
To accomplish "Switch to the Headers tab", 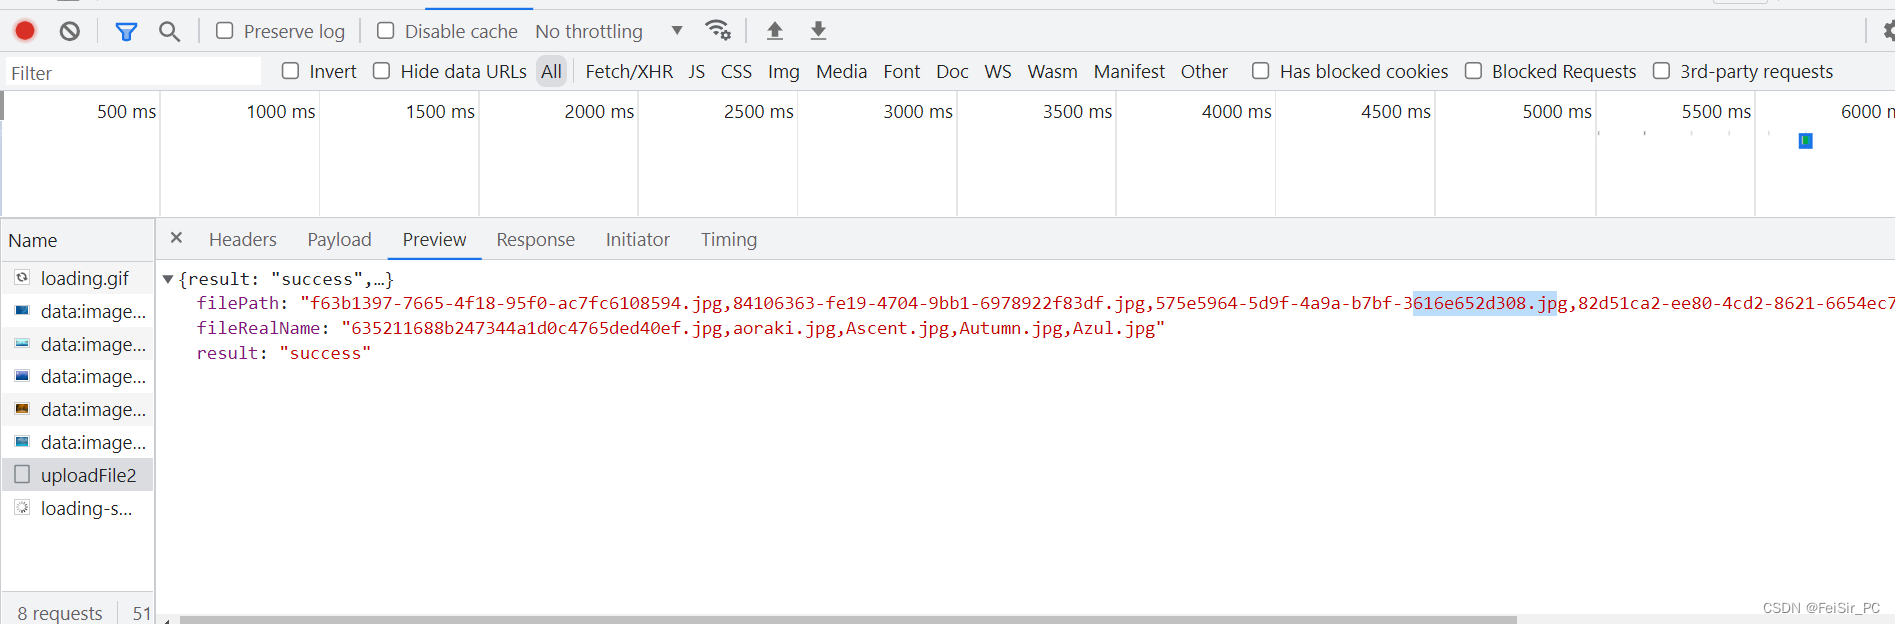I will coord(243,239).
